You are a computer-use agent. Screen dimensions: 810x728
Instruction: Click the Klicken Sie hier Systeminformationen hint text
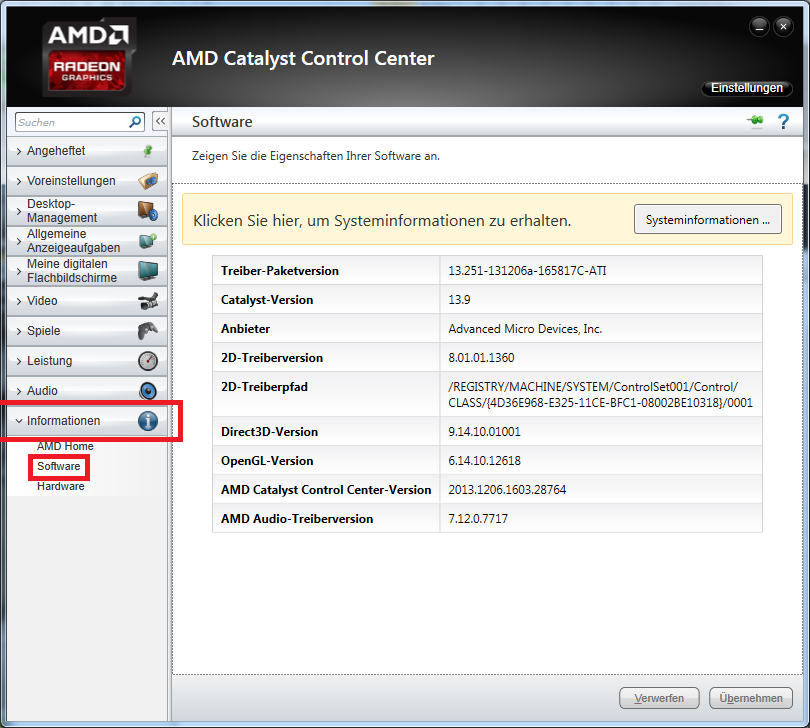click(382, 221)
